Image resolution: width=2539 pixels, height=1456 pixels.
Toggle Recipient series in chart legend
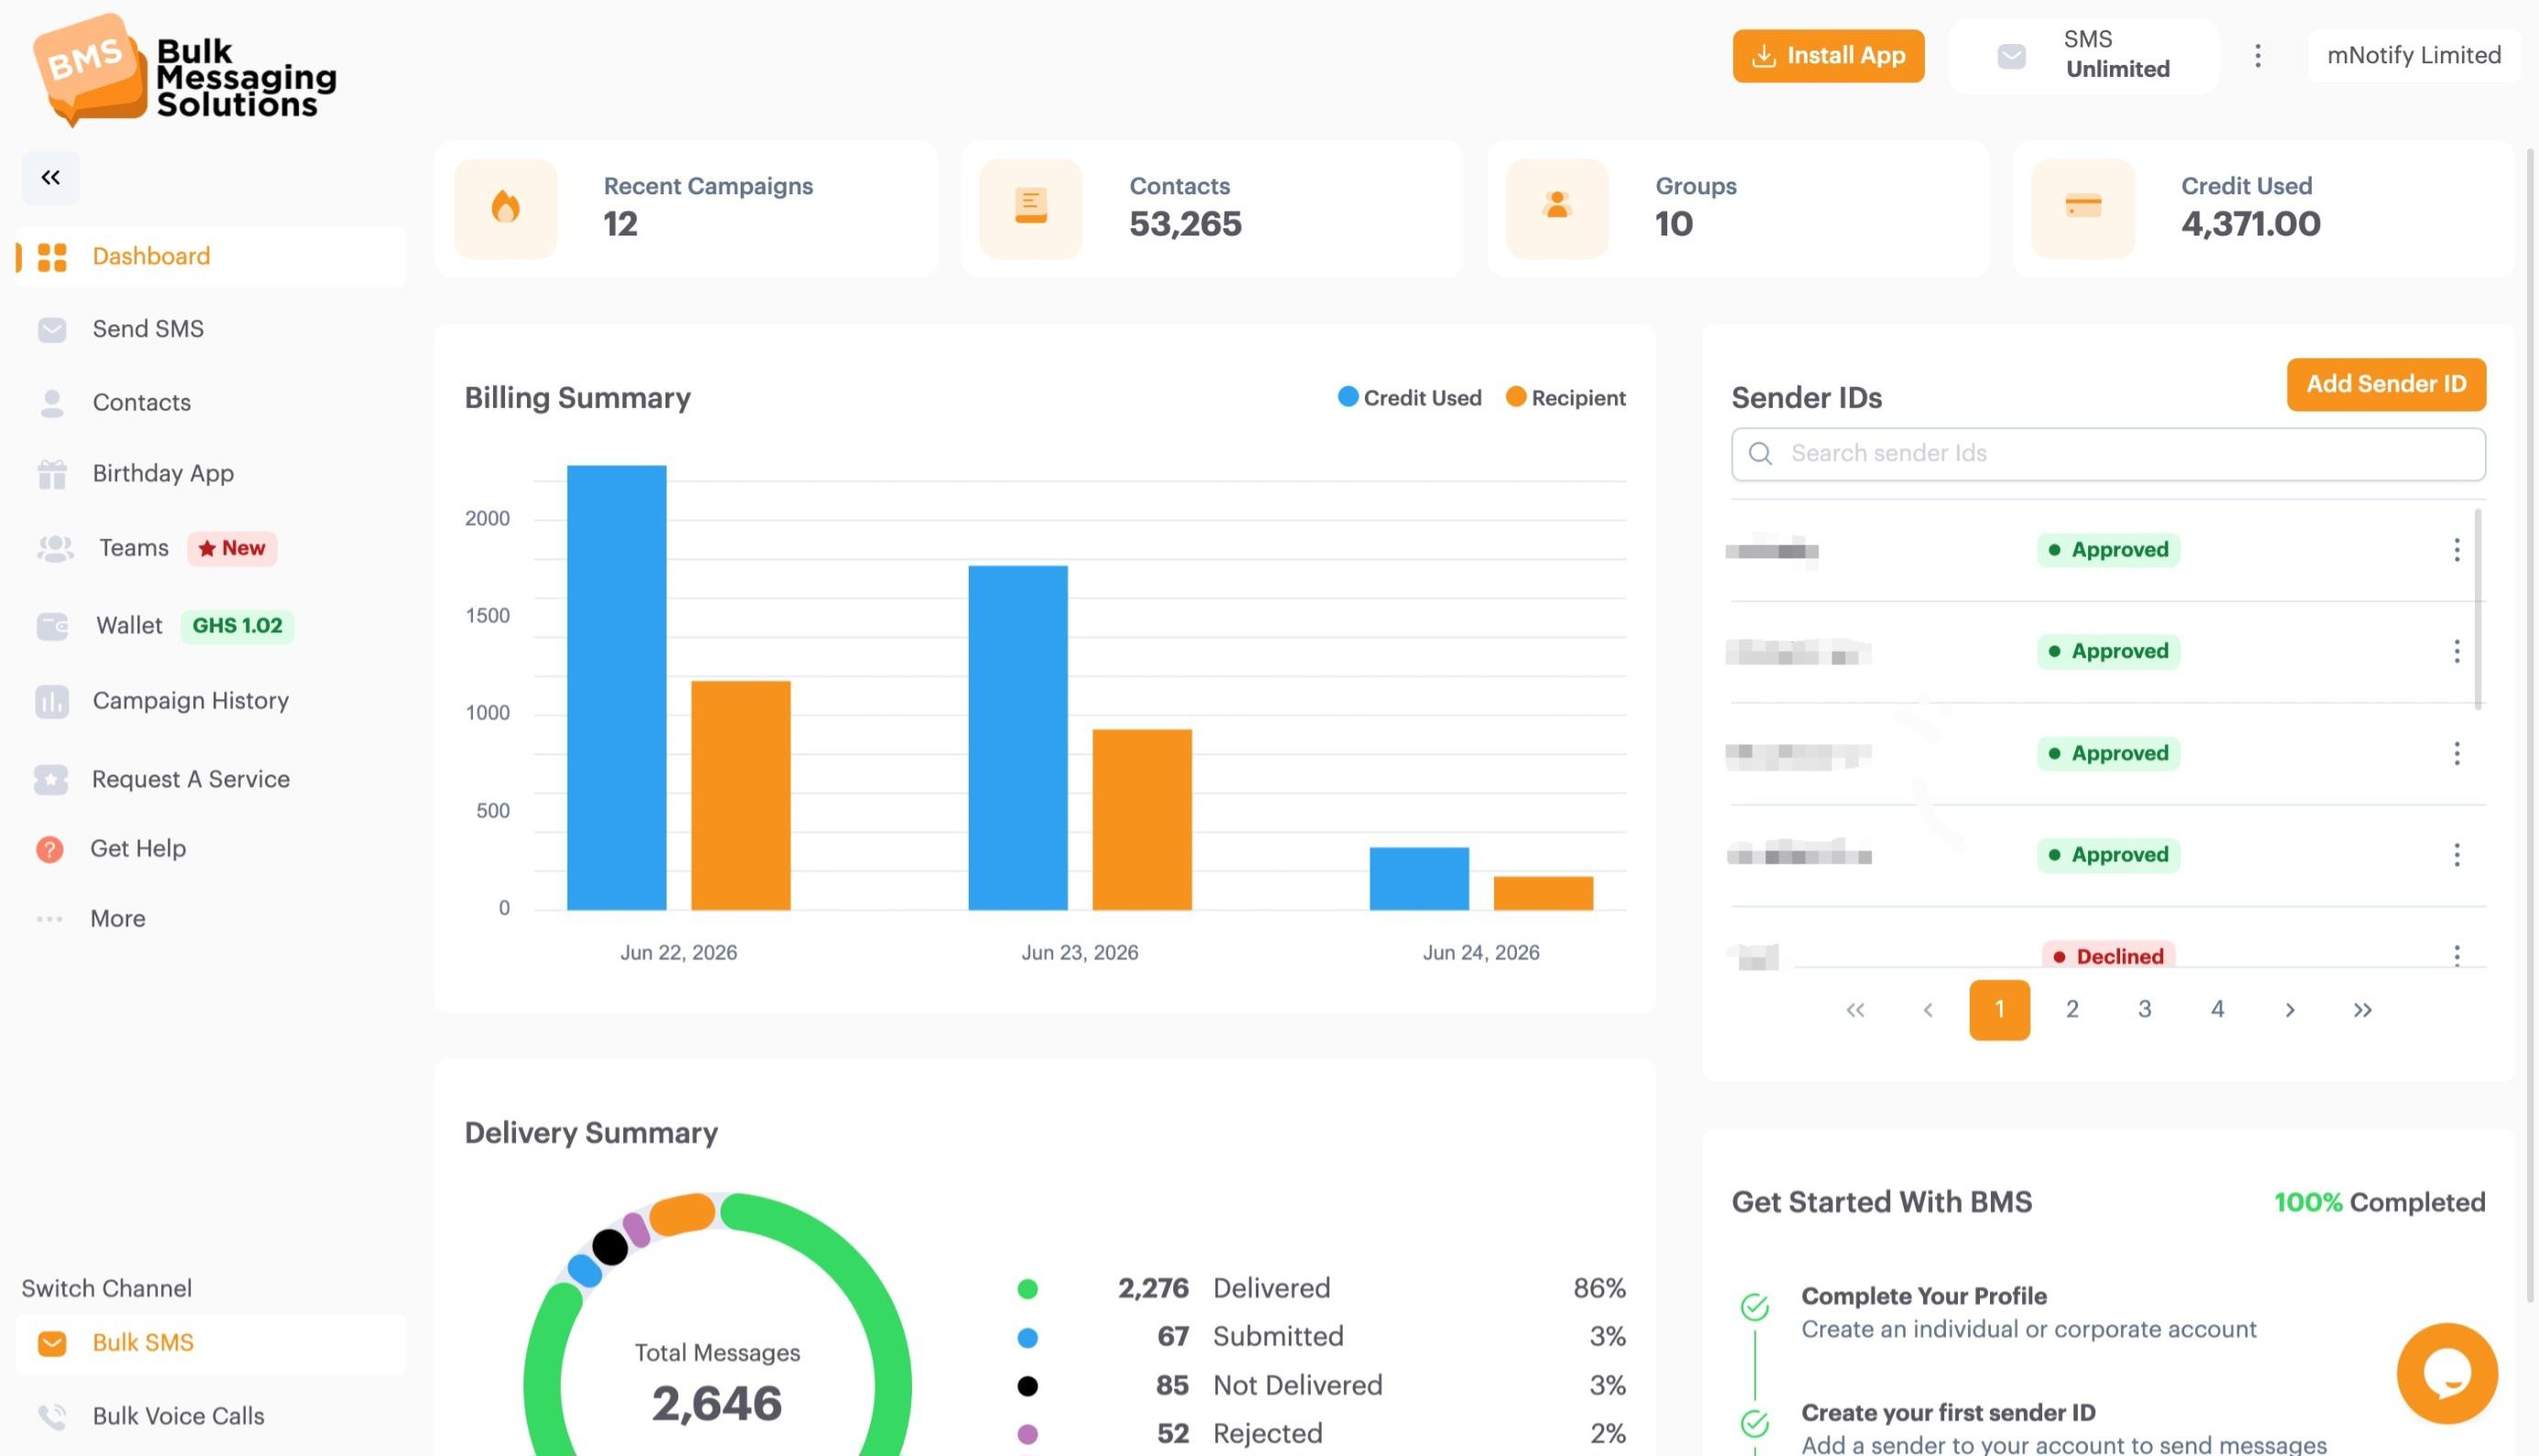1565,398
